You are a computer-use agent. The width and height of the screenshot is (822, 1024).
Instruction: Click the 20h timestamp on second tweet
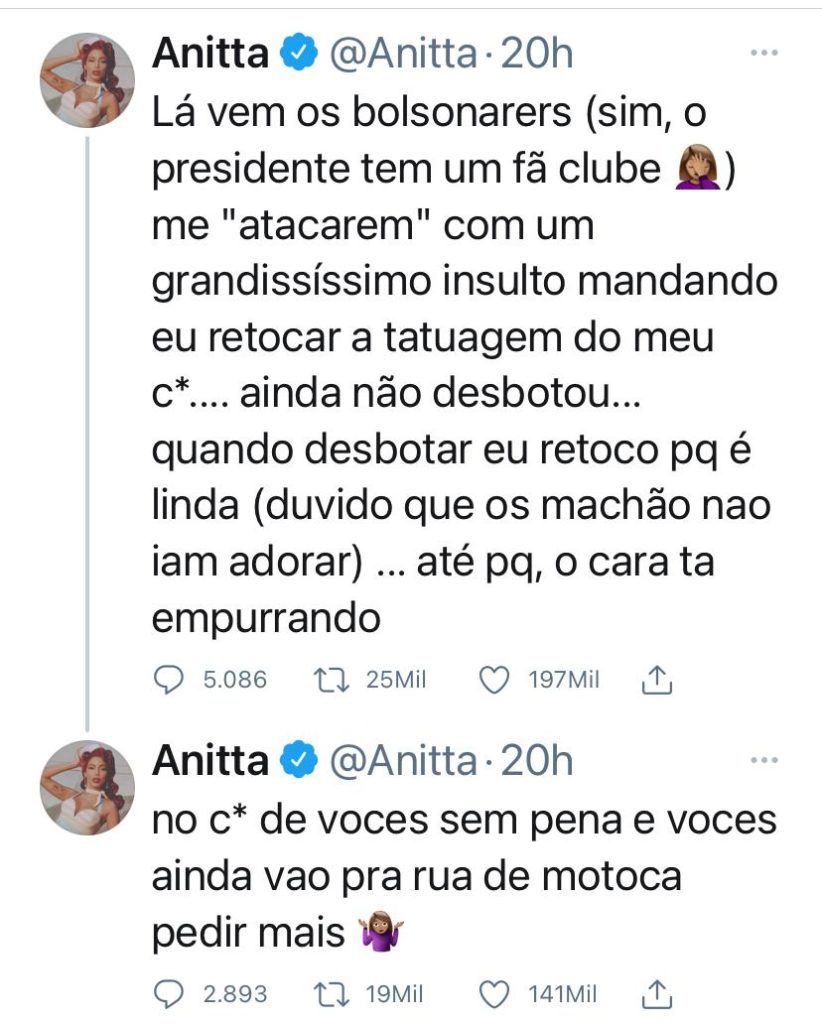click(x=536, y=761)
